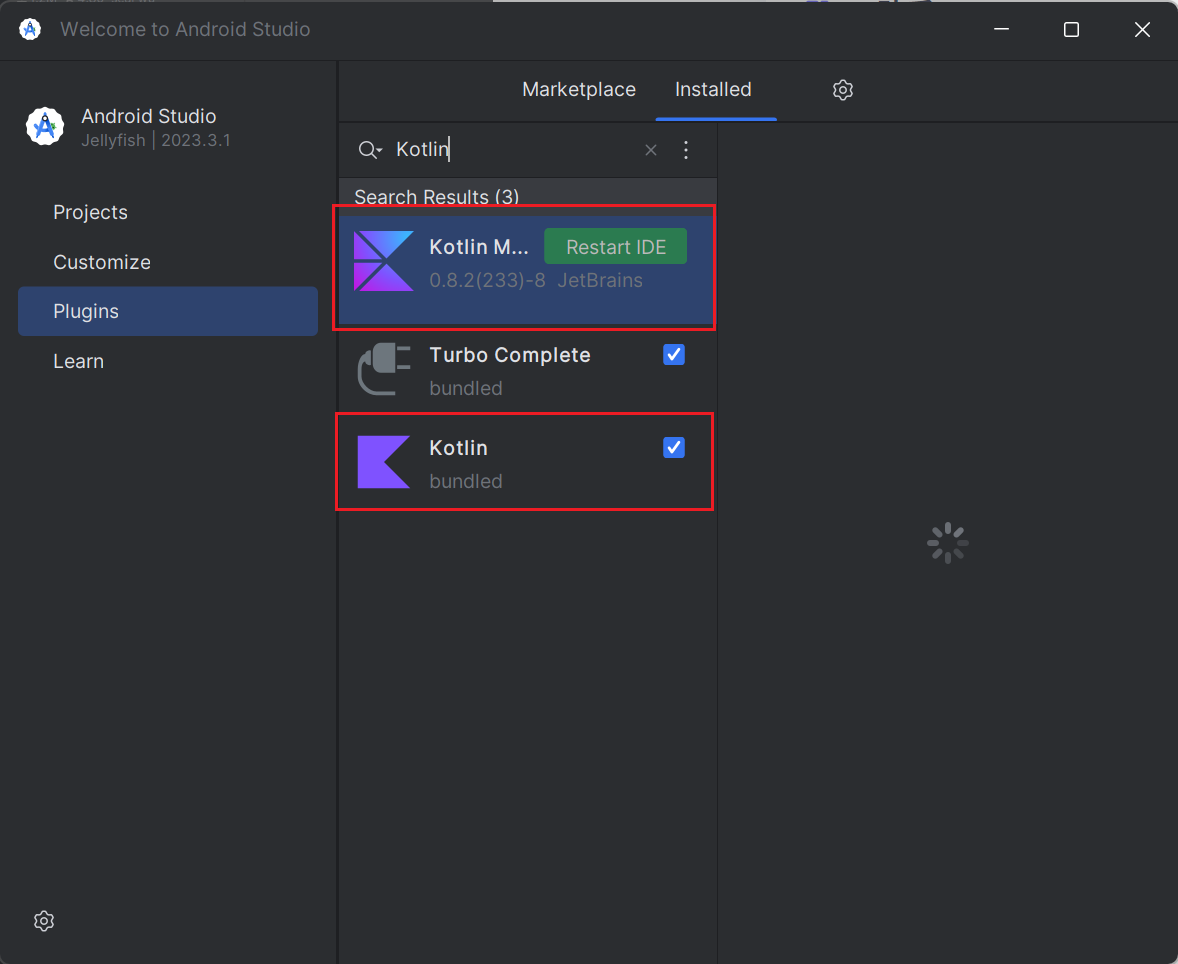Select the Turbo Complete plugin row
Image resolution: width=1178 pixels, height=964 pixels.
(527, 370)
